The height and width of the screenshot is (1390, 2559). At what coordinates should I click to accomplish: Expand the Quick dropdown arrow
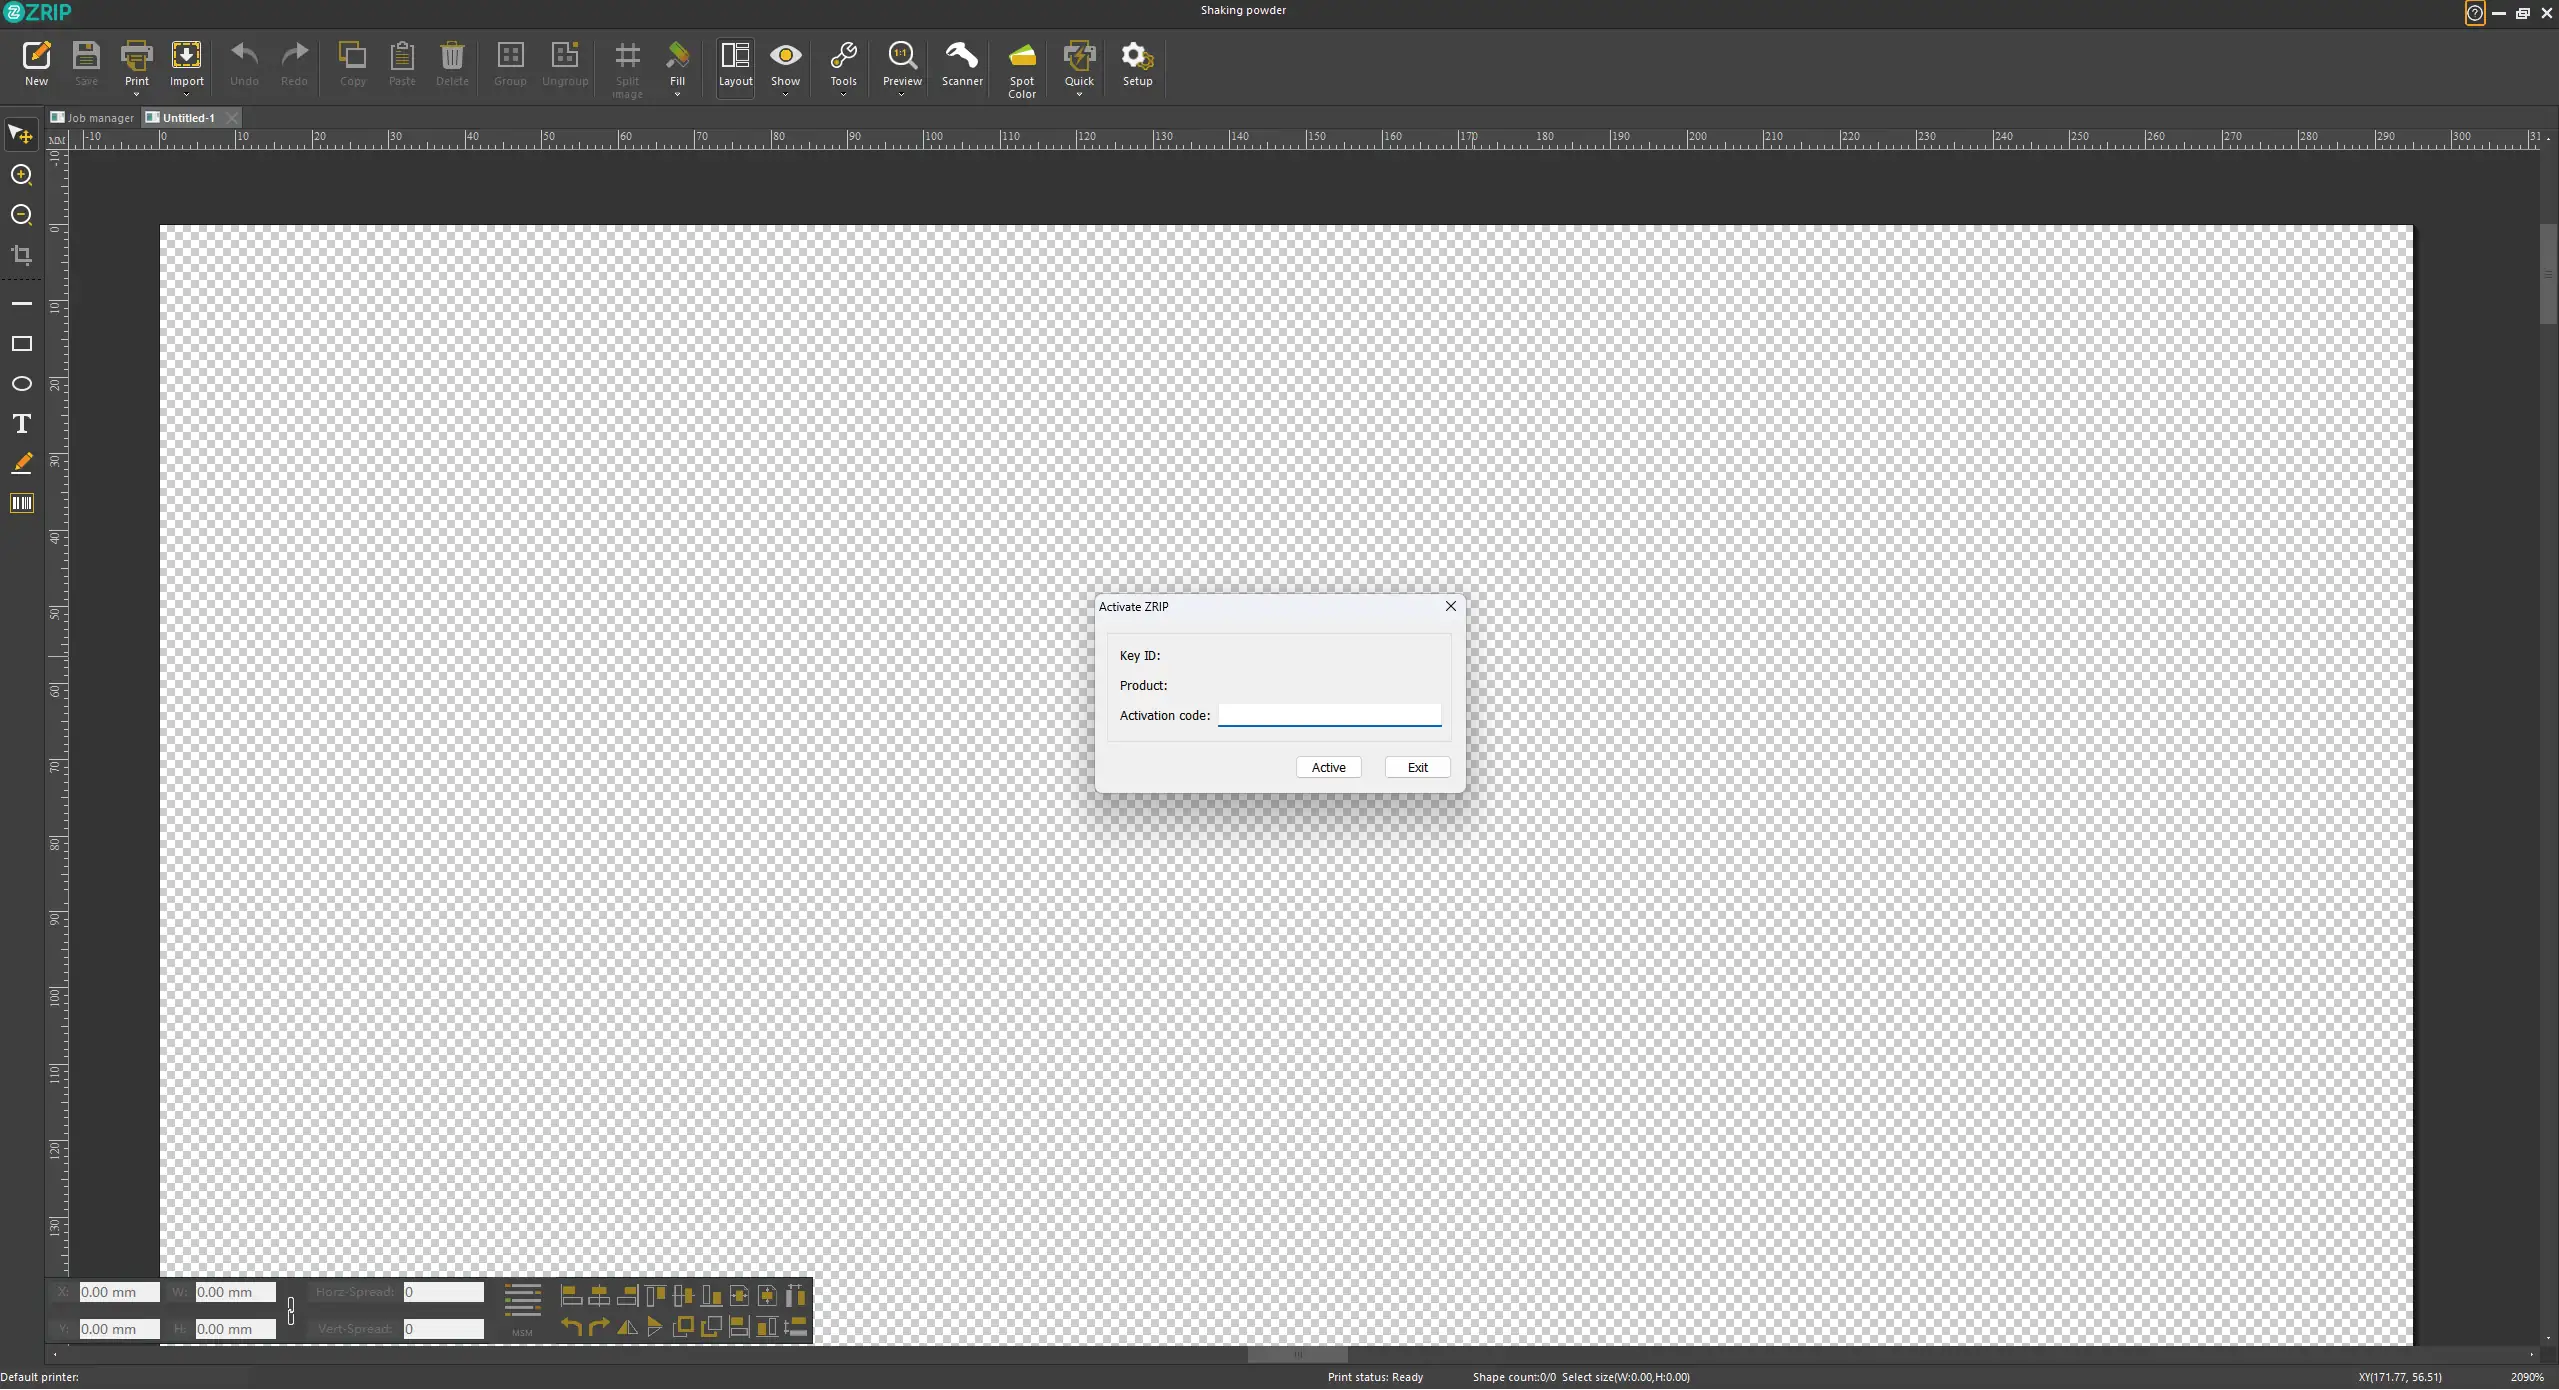[1079, 94]
